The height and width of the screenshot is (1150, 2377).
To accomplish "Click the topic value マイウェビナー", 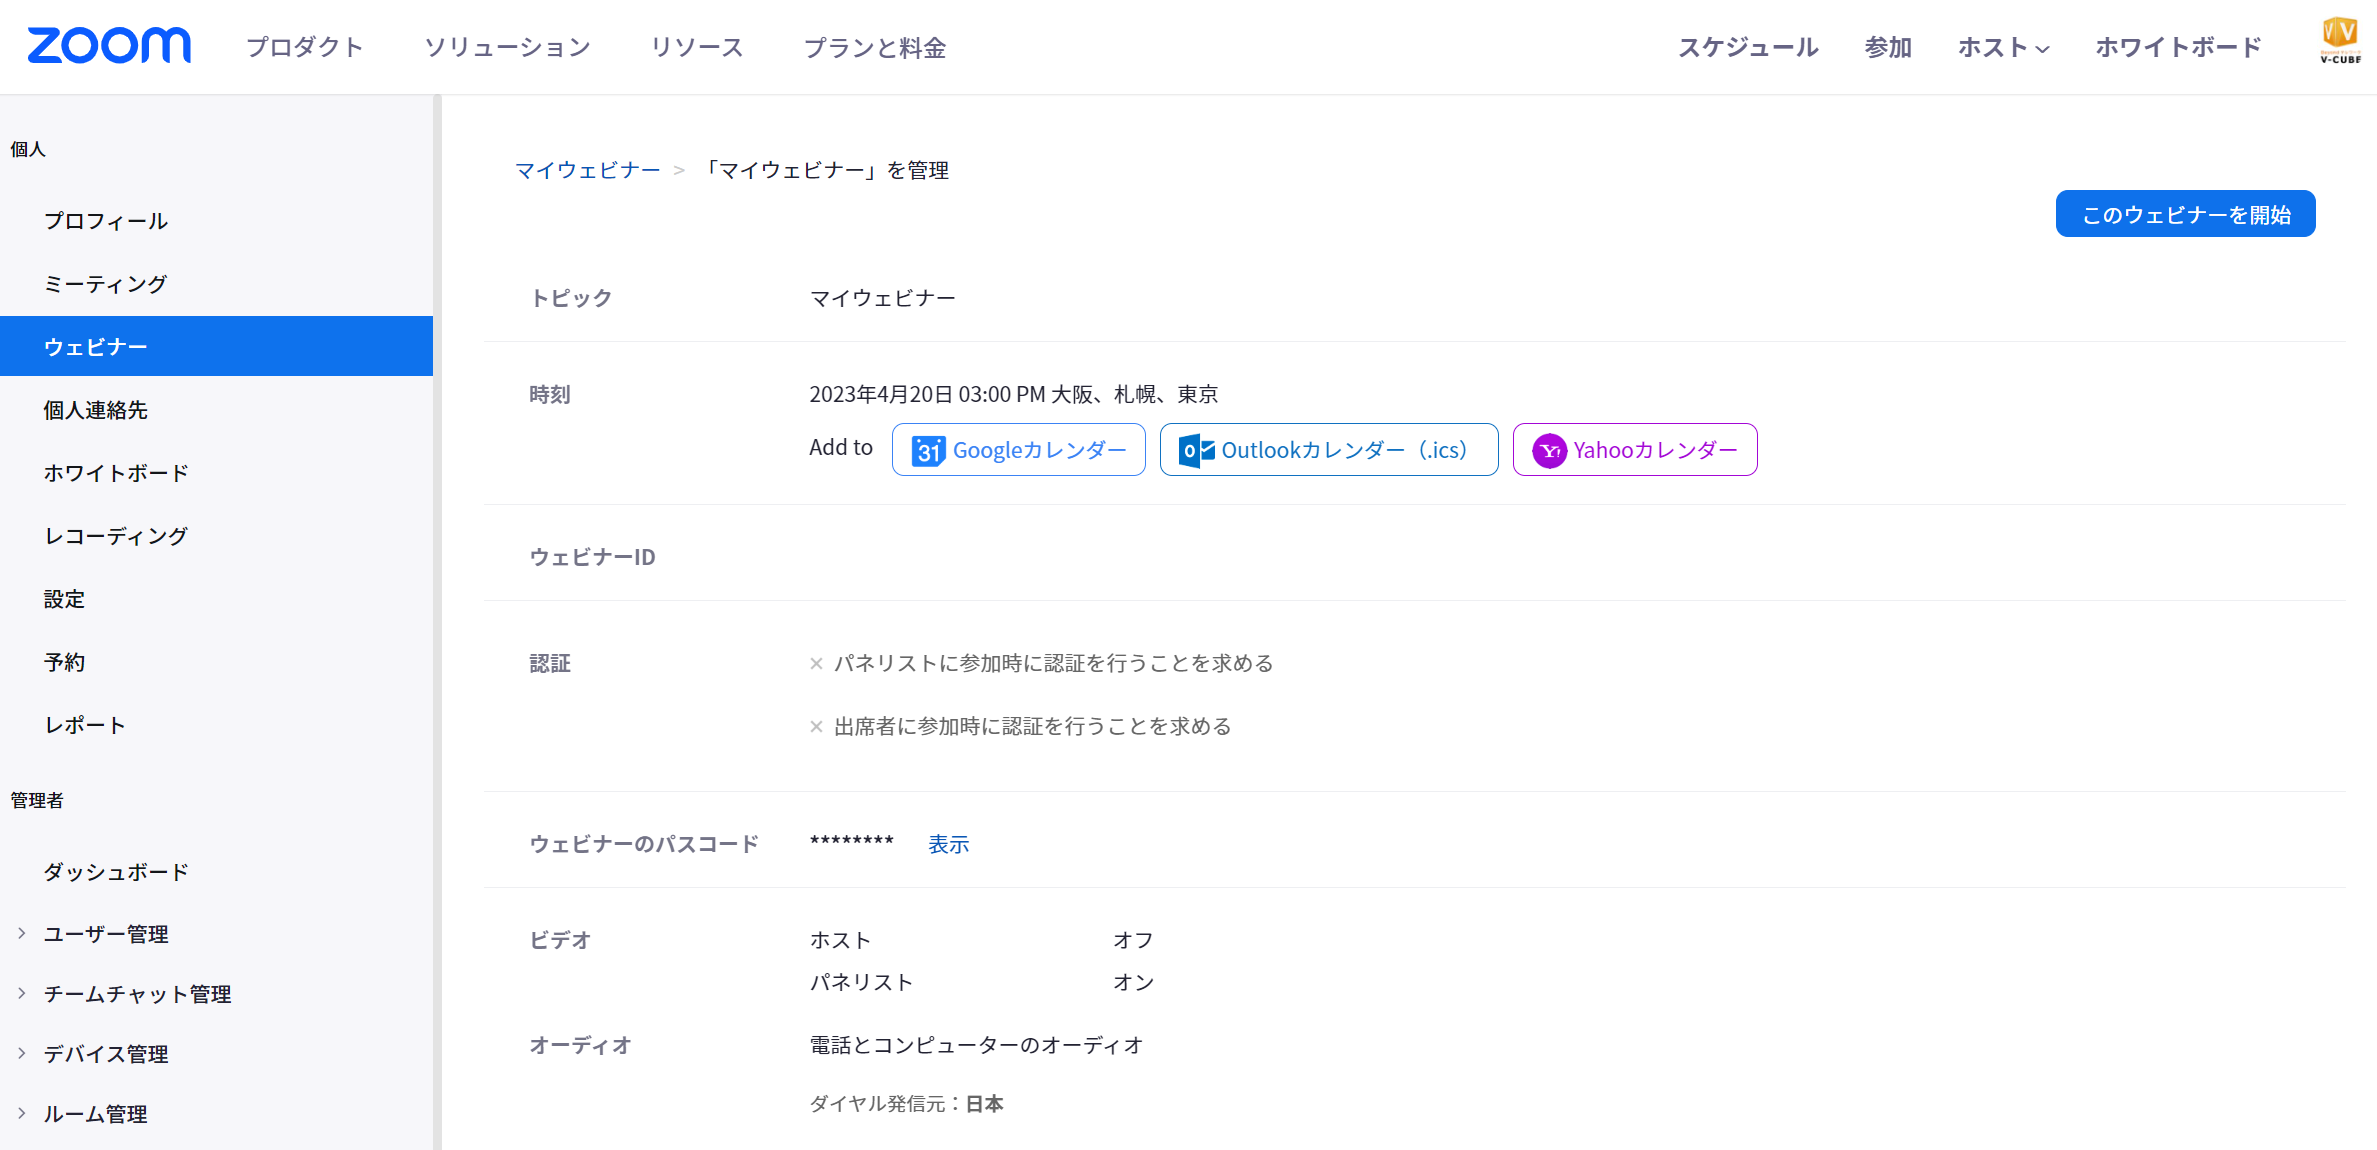I will pos(882,298).
